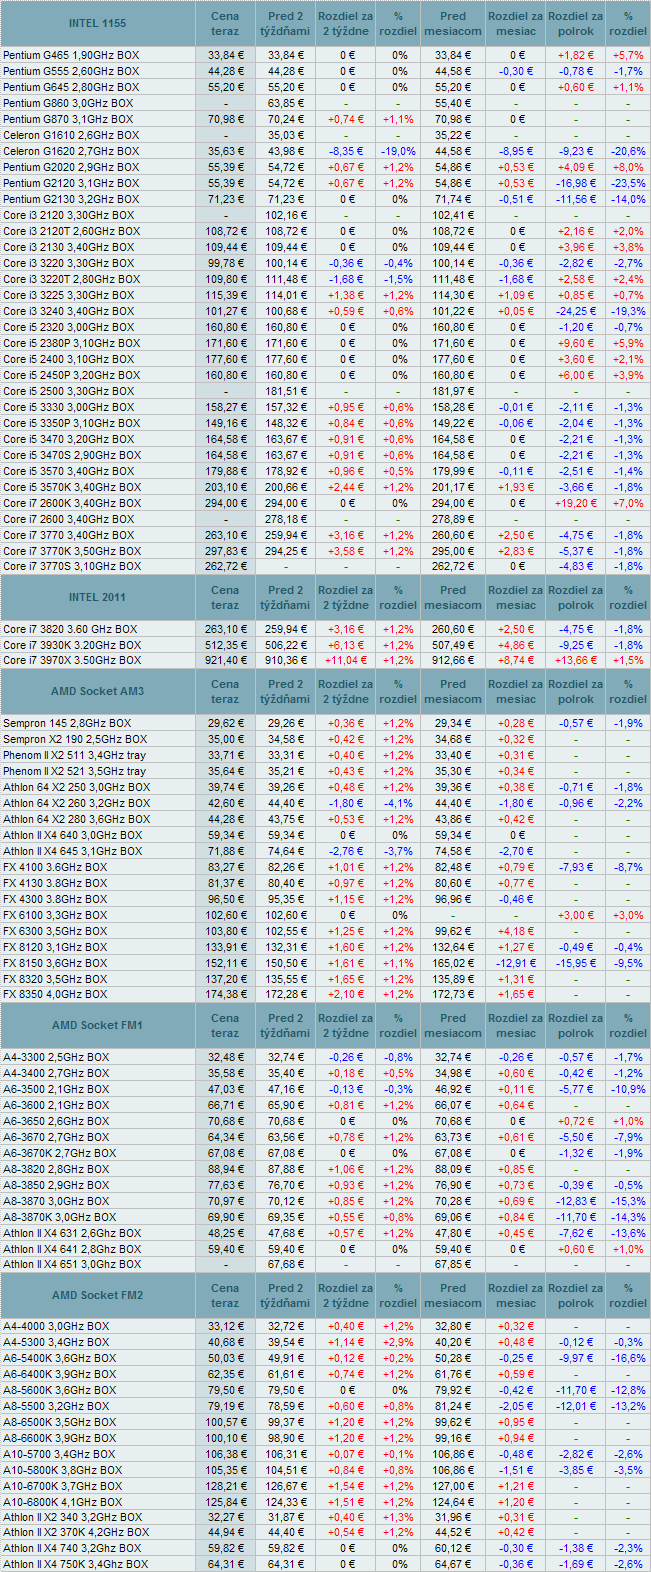Image resolution: width=651 pixels, height=1572 pixels.
Task: Click 'Pred mesiacom' header in INTEL 2011 section
Action: click(x=453, y=597)
